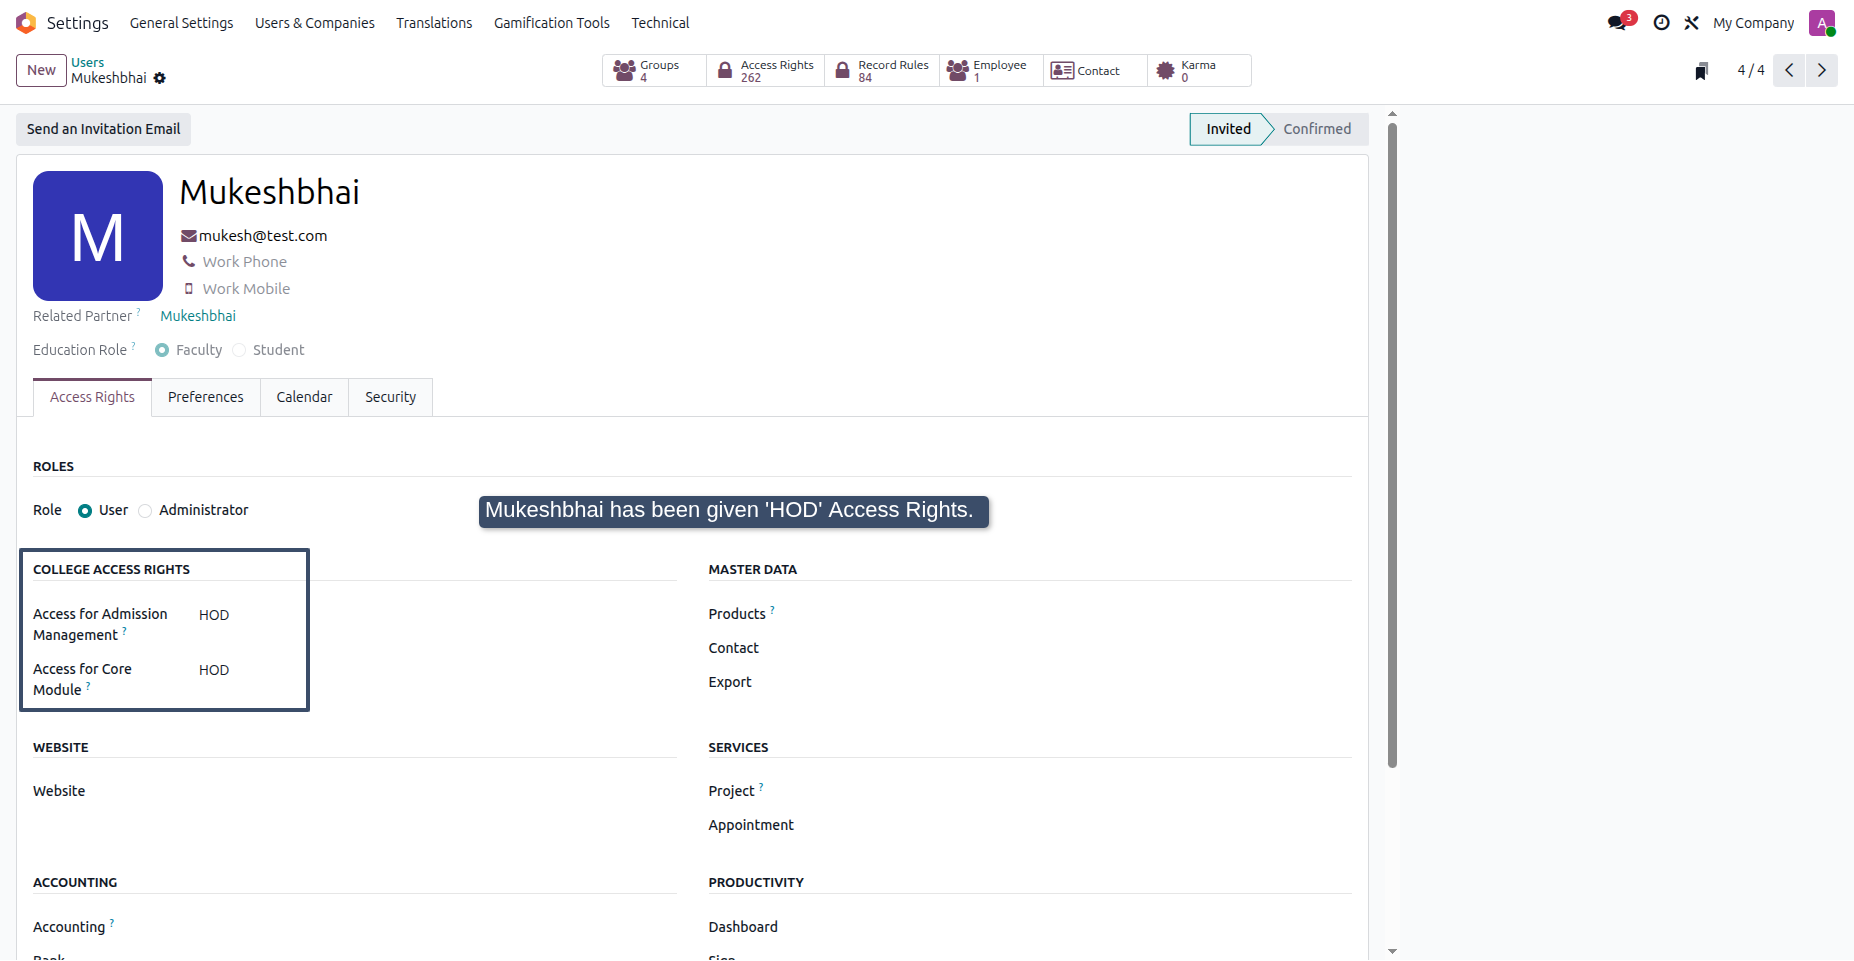
Task: Open the debug tools icon
Action: click(x=1691, y=23)
